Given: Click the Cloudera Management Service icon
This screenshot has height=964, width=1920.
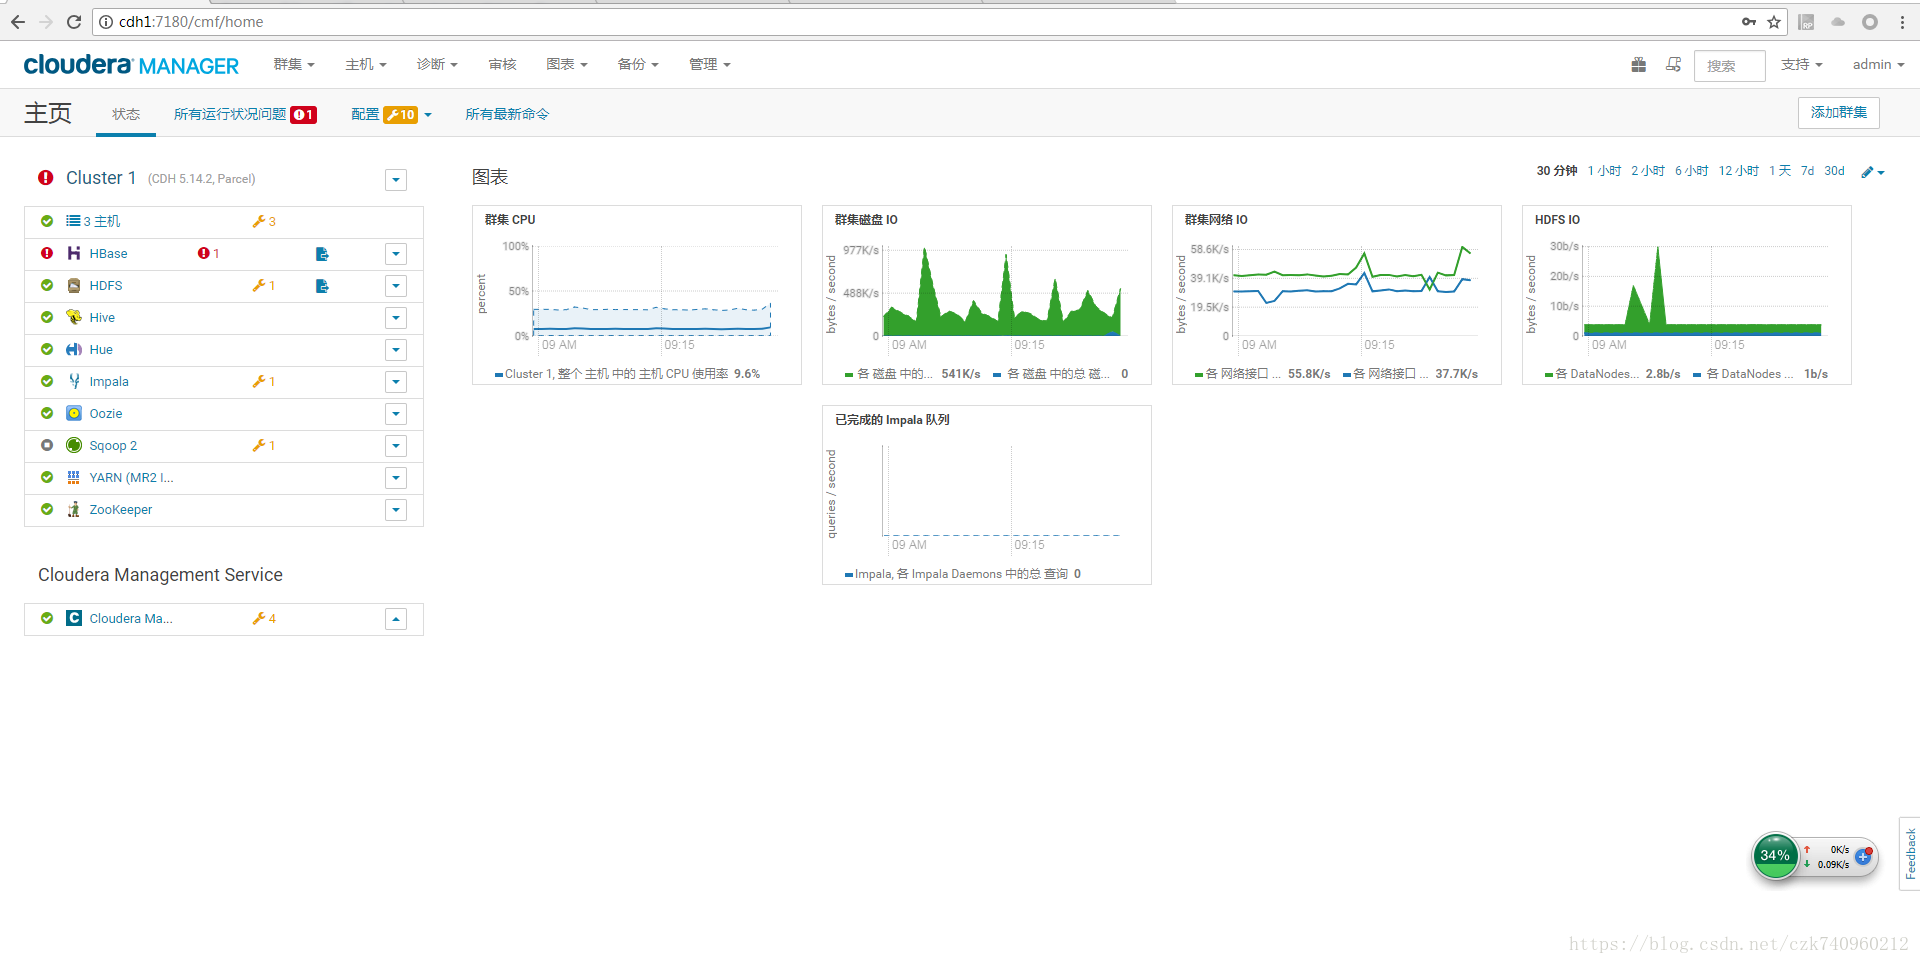Looking at the screenshot, I should pyautogui.click(x=74, y=618).
